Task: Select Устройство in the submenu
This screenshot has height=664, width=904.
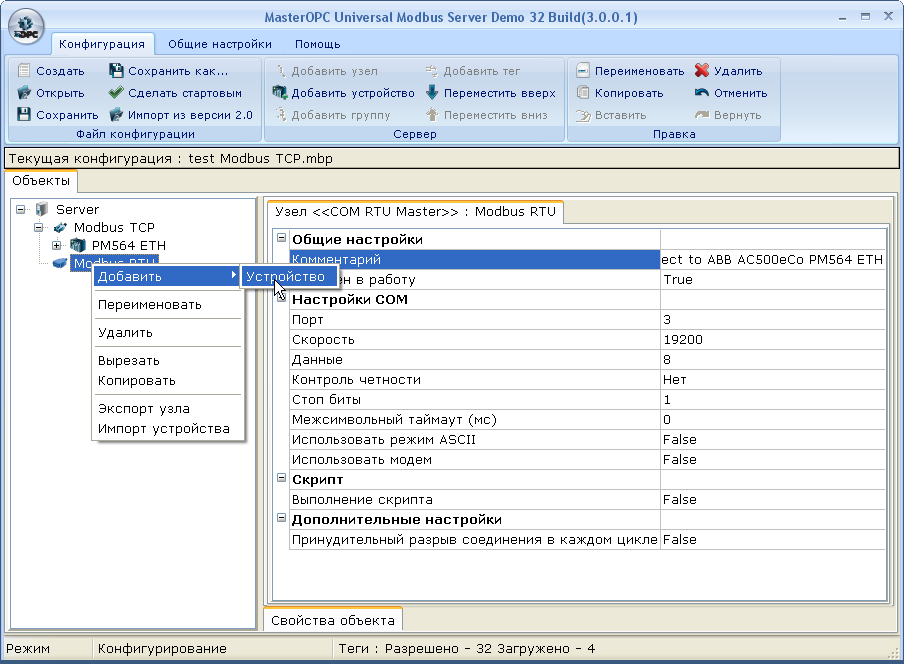Action: [x=285, y=276]
